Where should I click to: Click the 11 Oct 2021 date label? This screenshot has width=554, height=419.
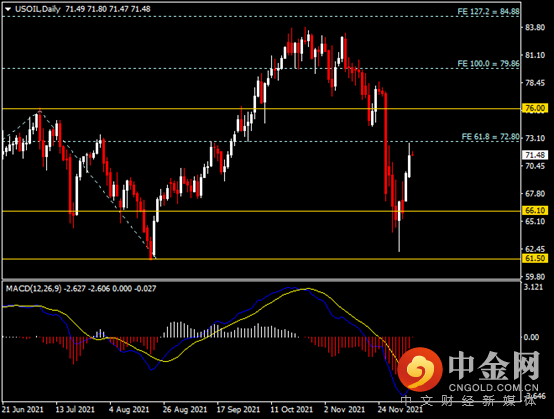292,409
